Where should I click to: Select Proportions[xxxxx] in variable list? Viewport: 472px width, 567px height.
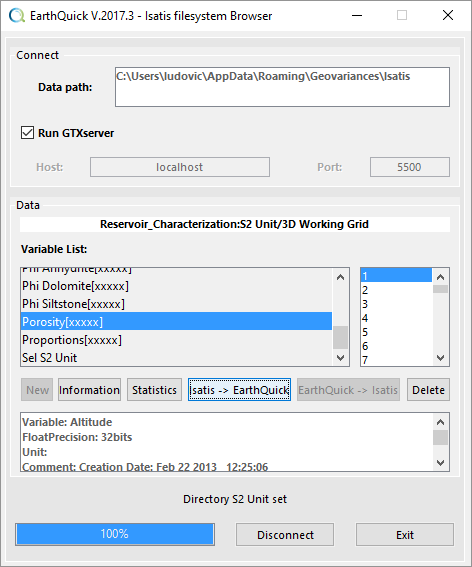176,340
